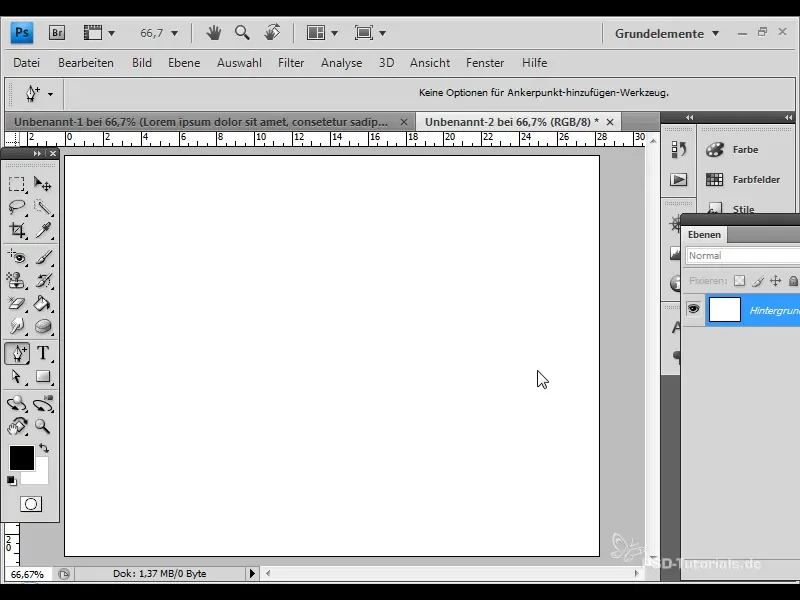Open the Datei menu

click(x=27, y=63)
